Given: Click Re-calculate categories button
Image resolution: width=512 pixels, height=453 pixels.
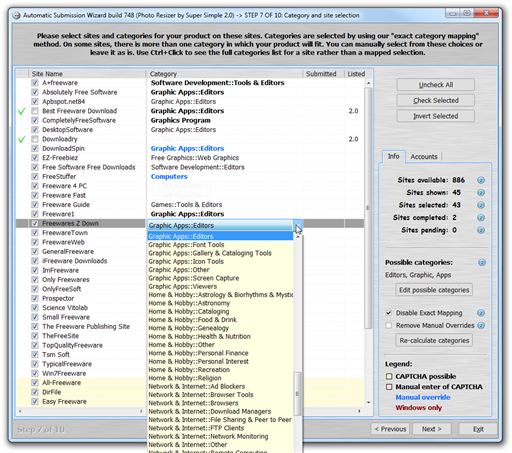Looking at the screenshot, I should click(434, 340).
